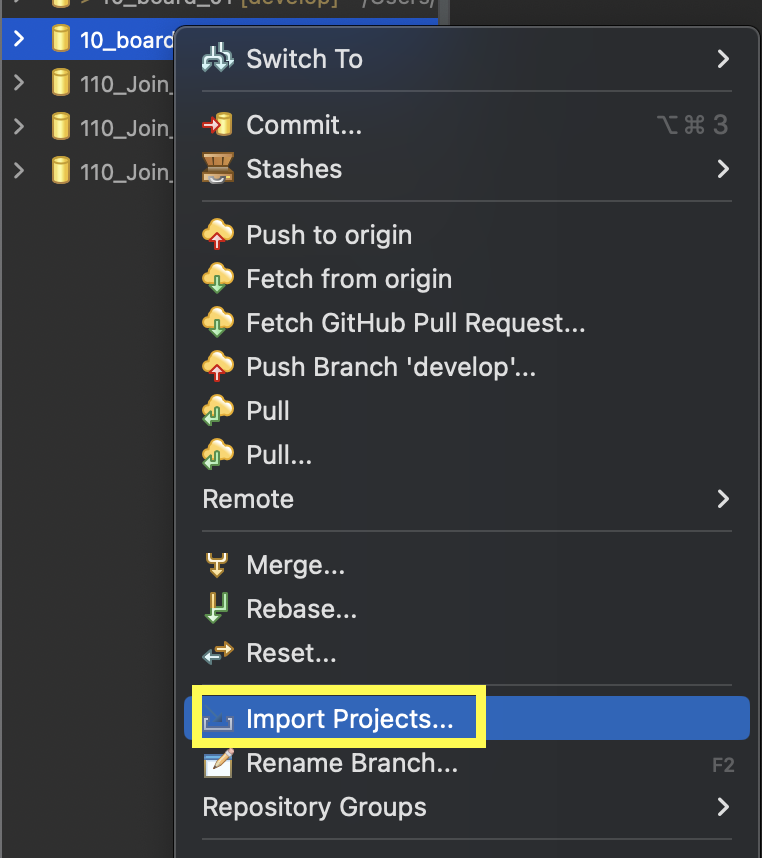Click the Push Branch 'develop' icon
This screenshot has width=762, height=858.
tap(217, 367)
